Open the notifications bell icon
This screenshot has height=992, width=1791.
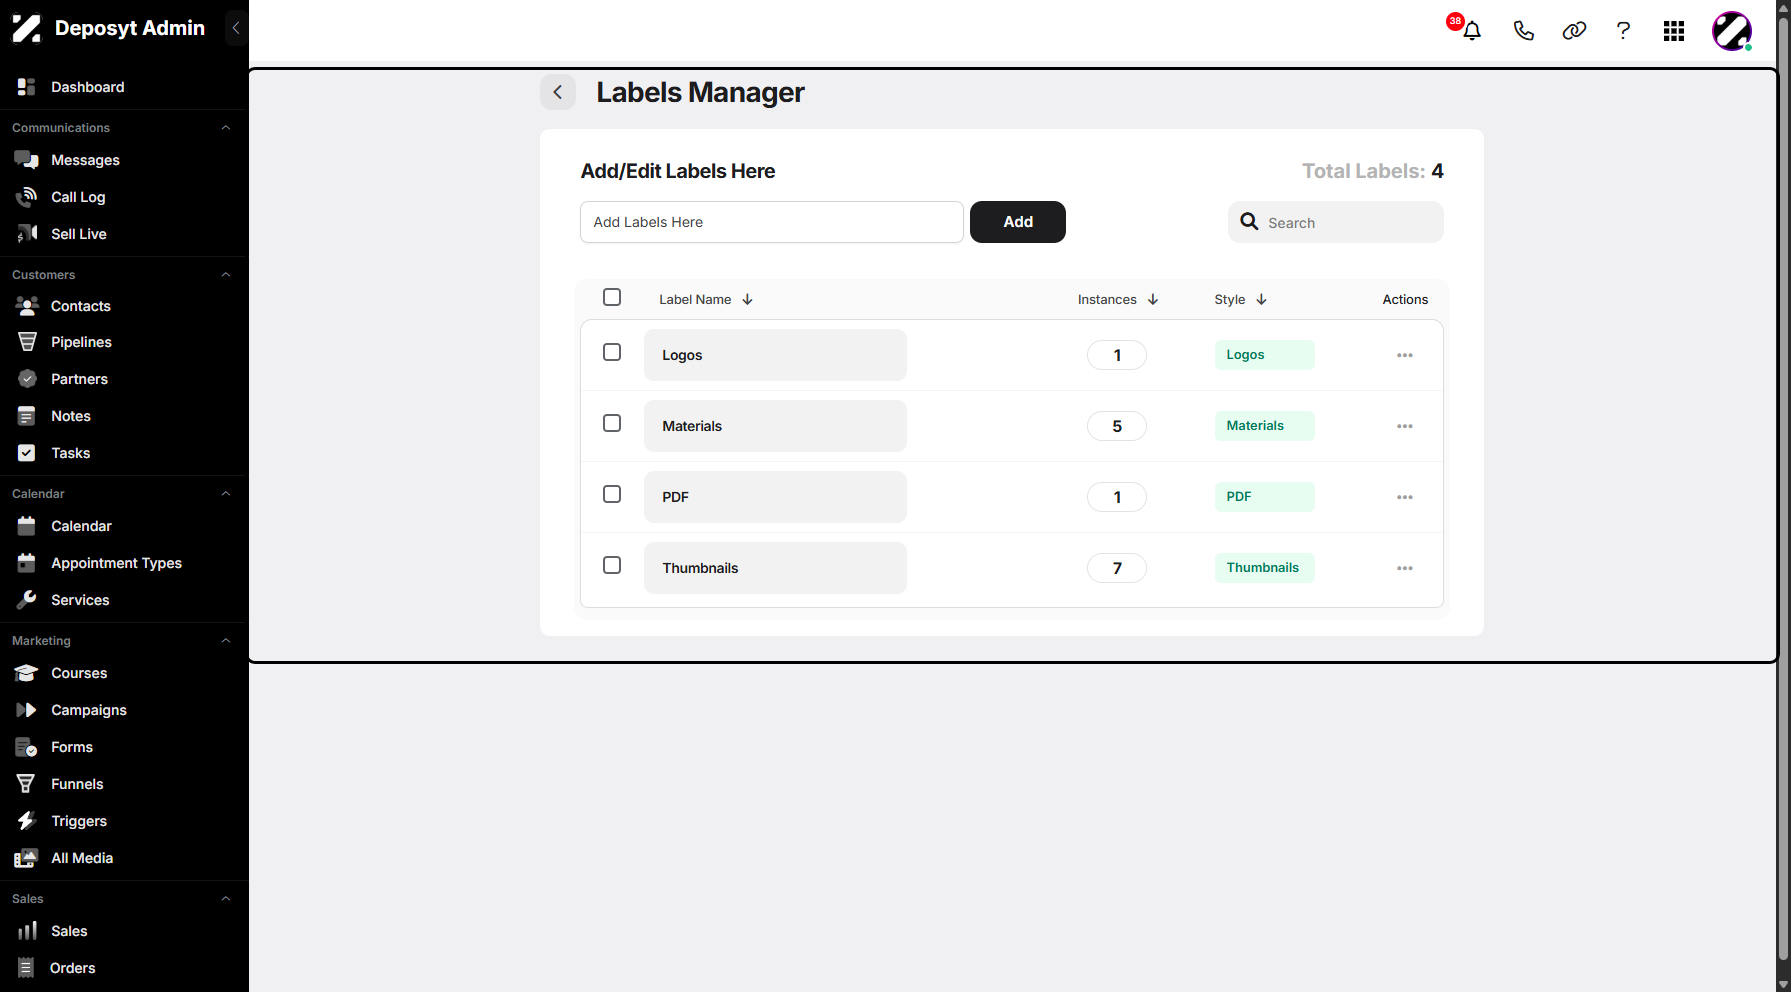[1471, 31]
